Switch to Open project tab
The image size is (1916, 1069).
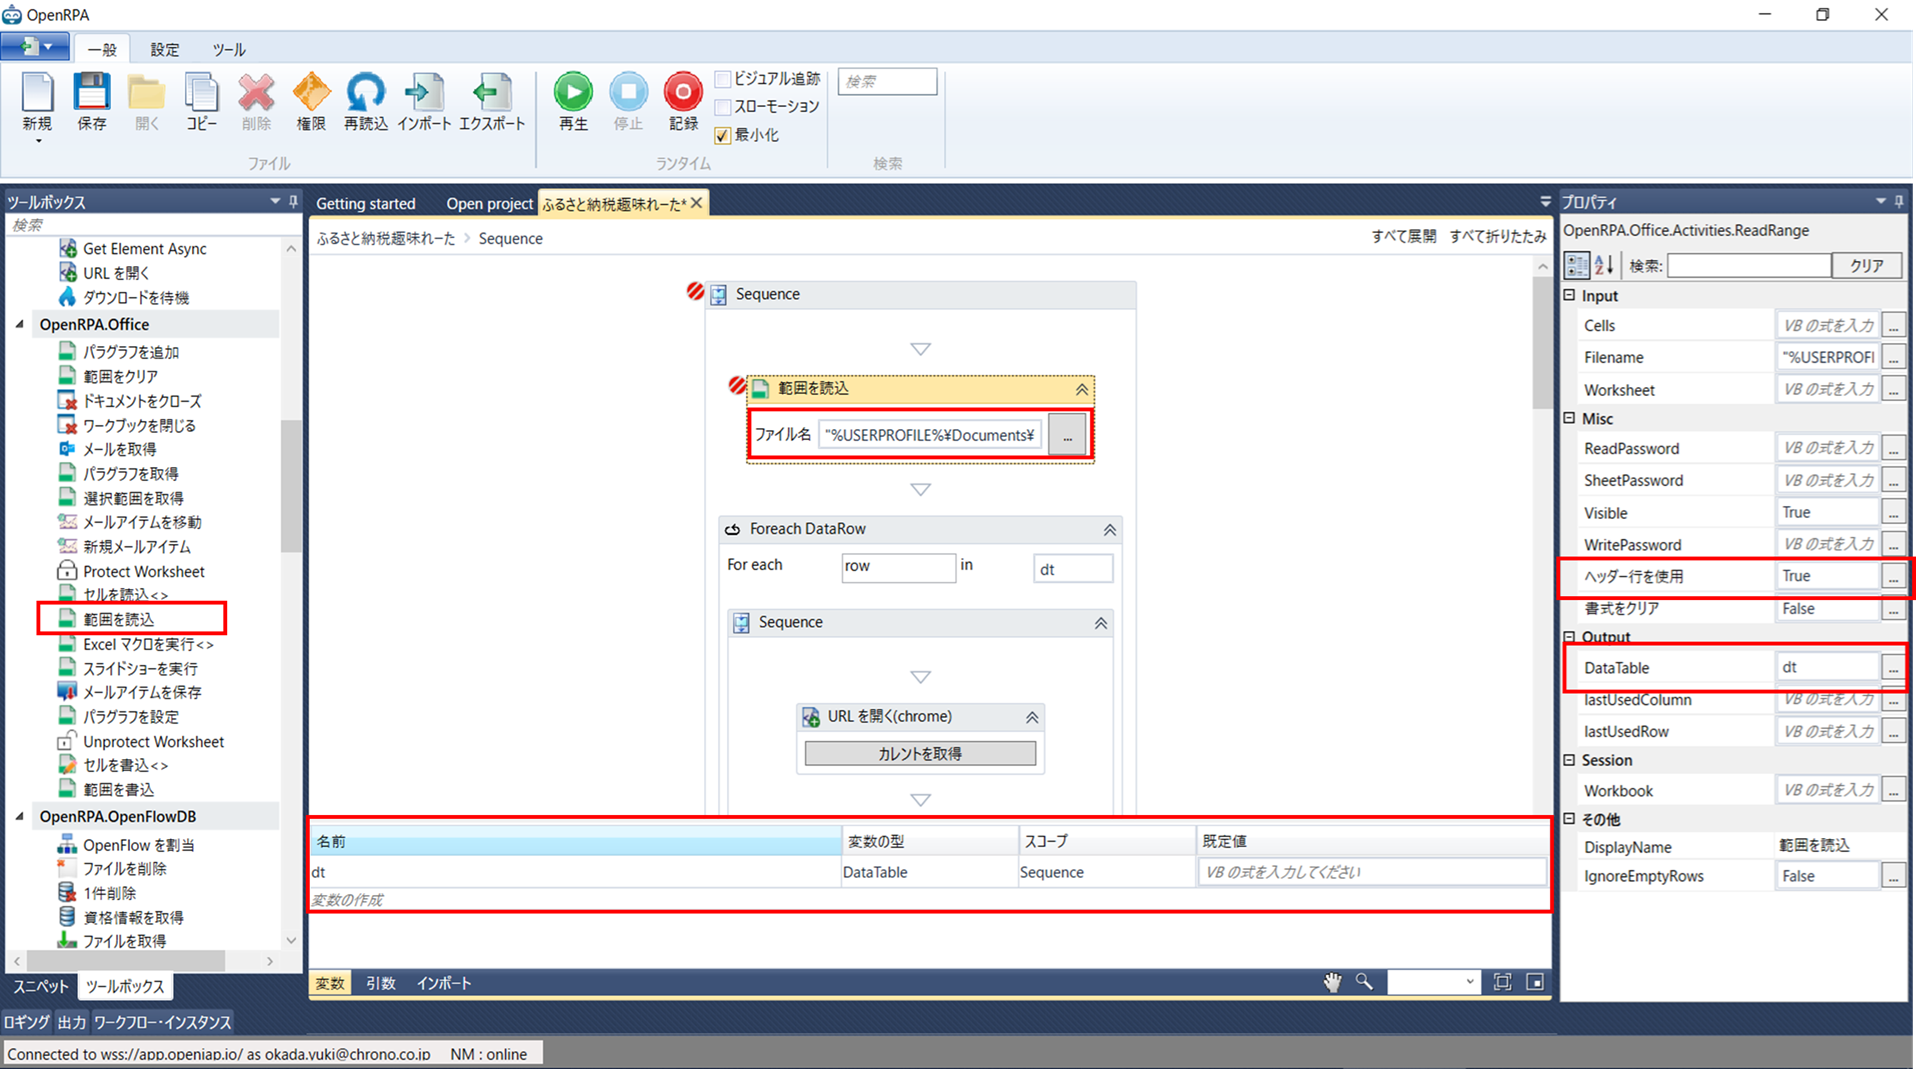tap(489, 203)
